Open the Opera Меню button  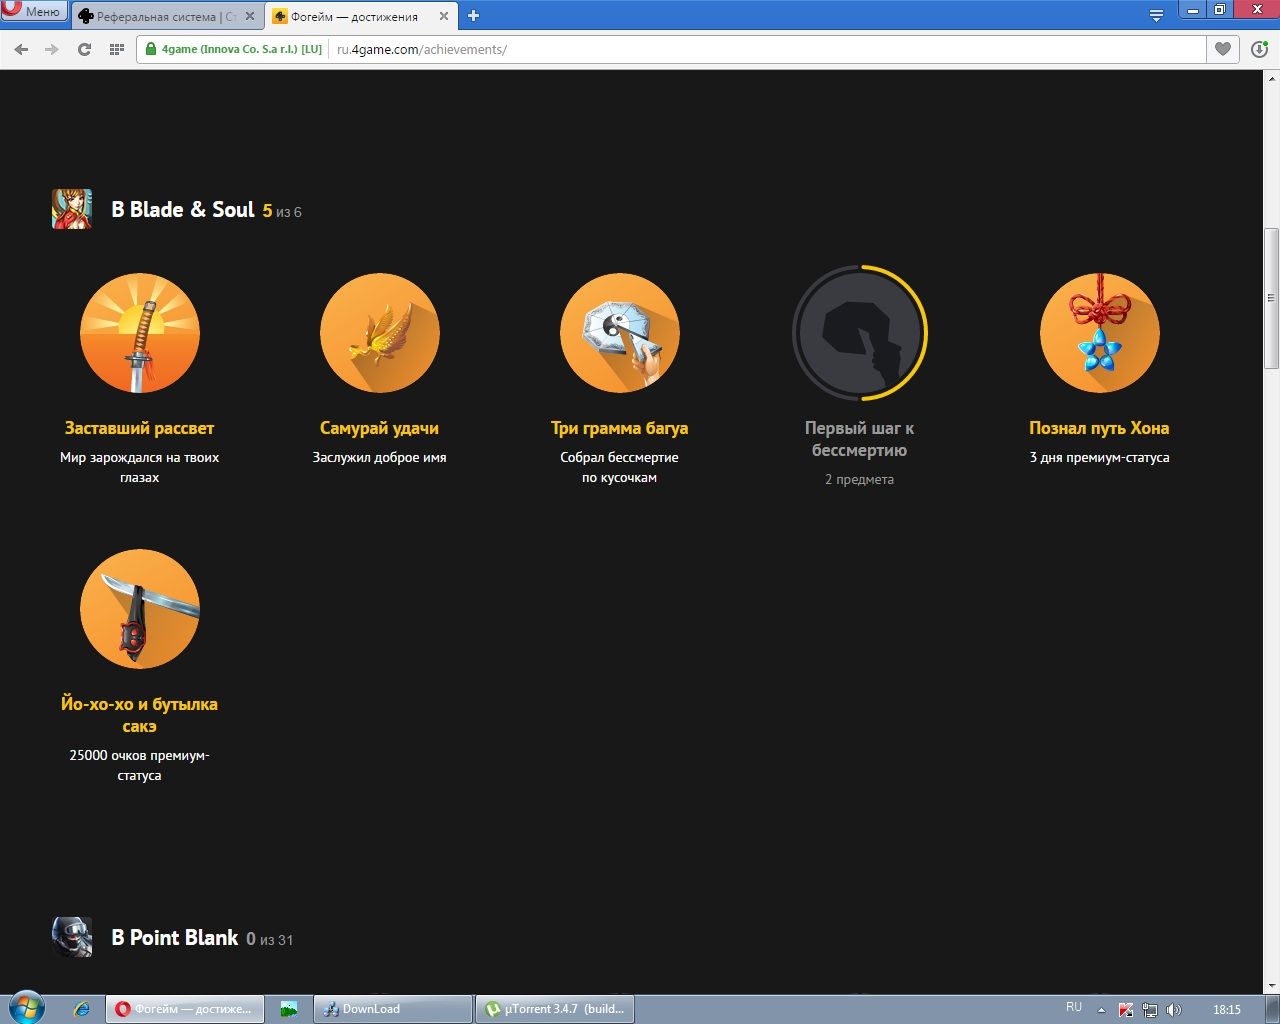pos(33,12)
